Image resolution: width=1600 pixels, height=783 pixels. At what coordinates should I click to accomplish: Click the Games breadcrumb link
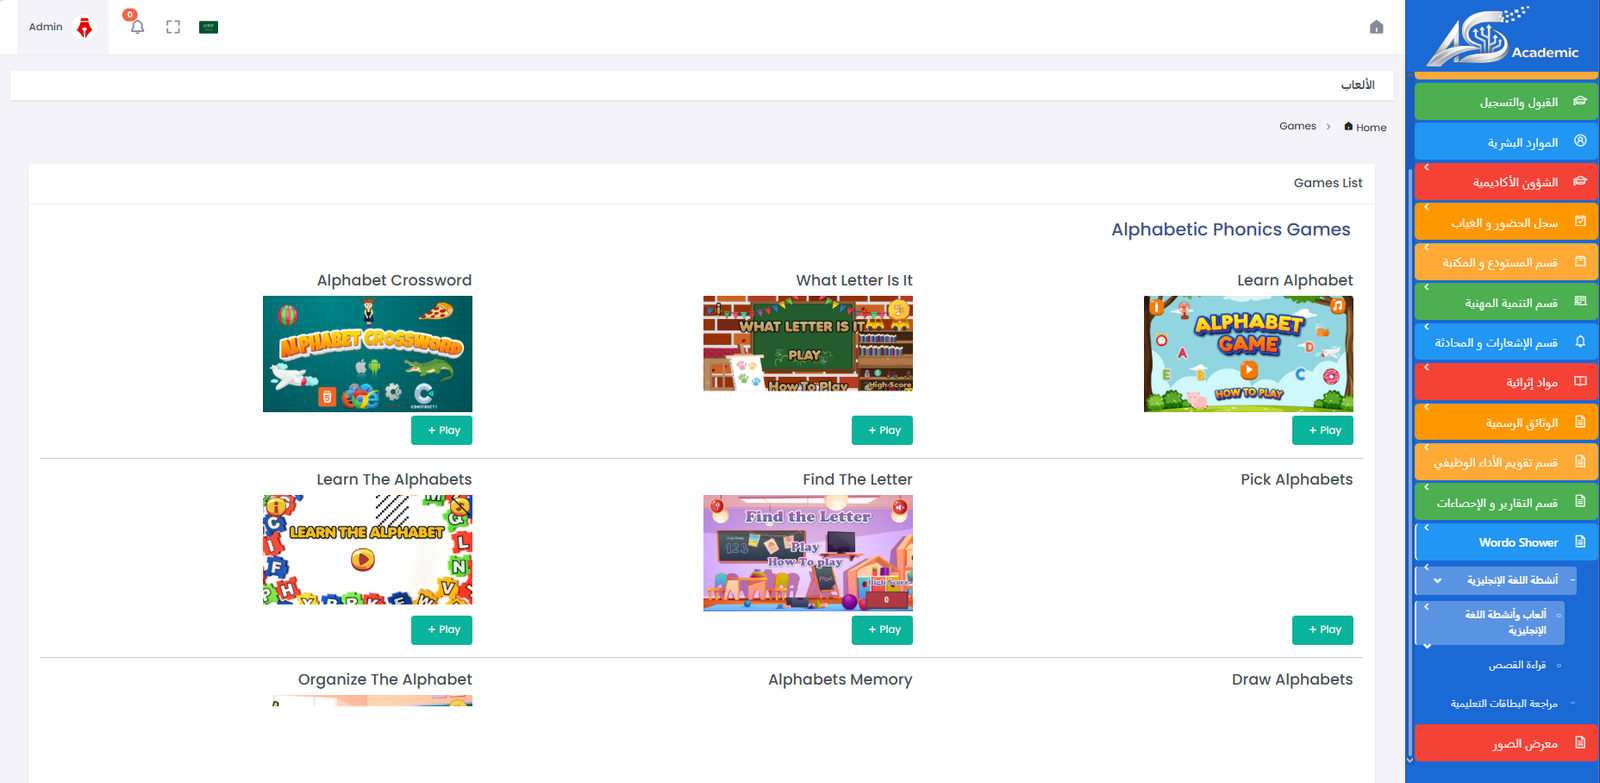pos(1297,126)
